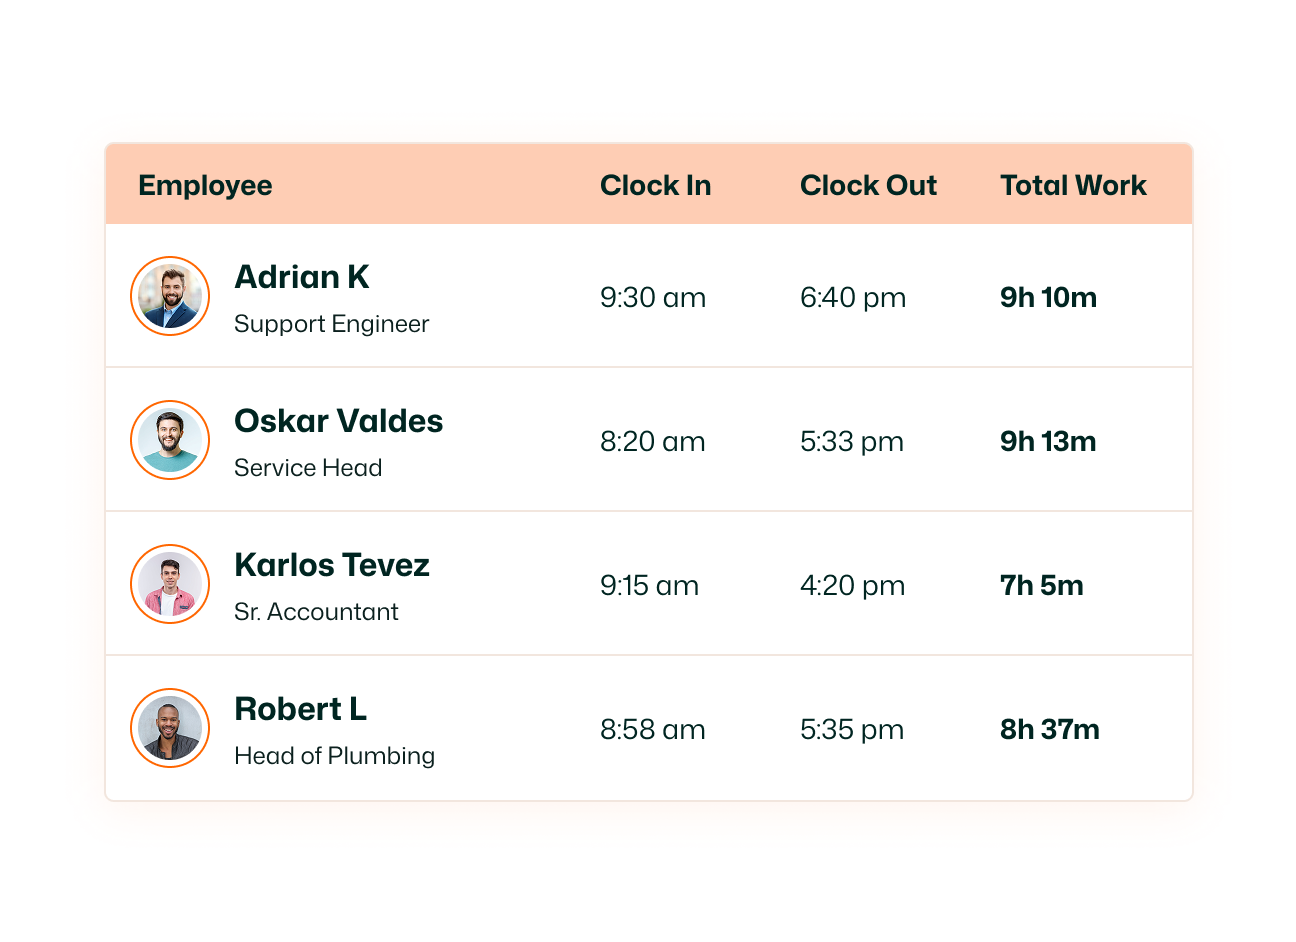Click the Support Engineer job title
This screenshot has height=942, width=1296.
point(331,324)
